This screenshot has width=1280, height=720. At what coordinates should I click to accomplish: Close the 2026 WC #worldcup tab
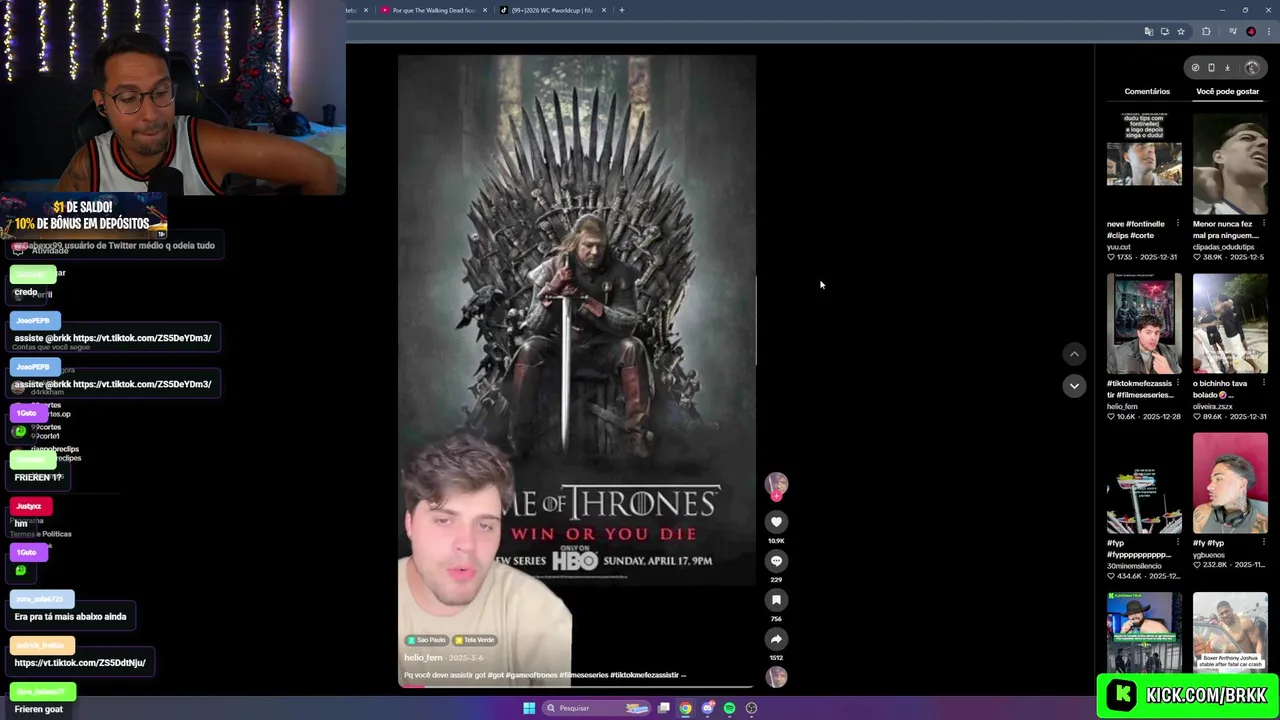click(604, 10)
